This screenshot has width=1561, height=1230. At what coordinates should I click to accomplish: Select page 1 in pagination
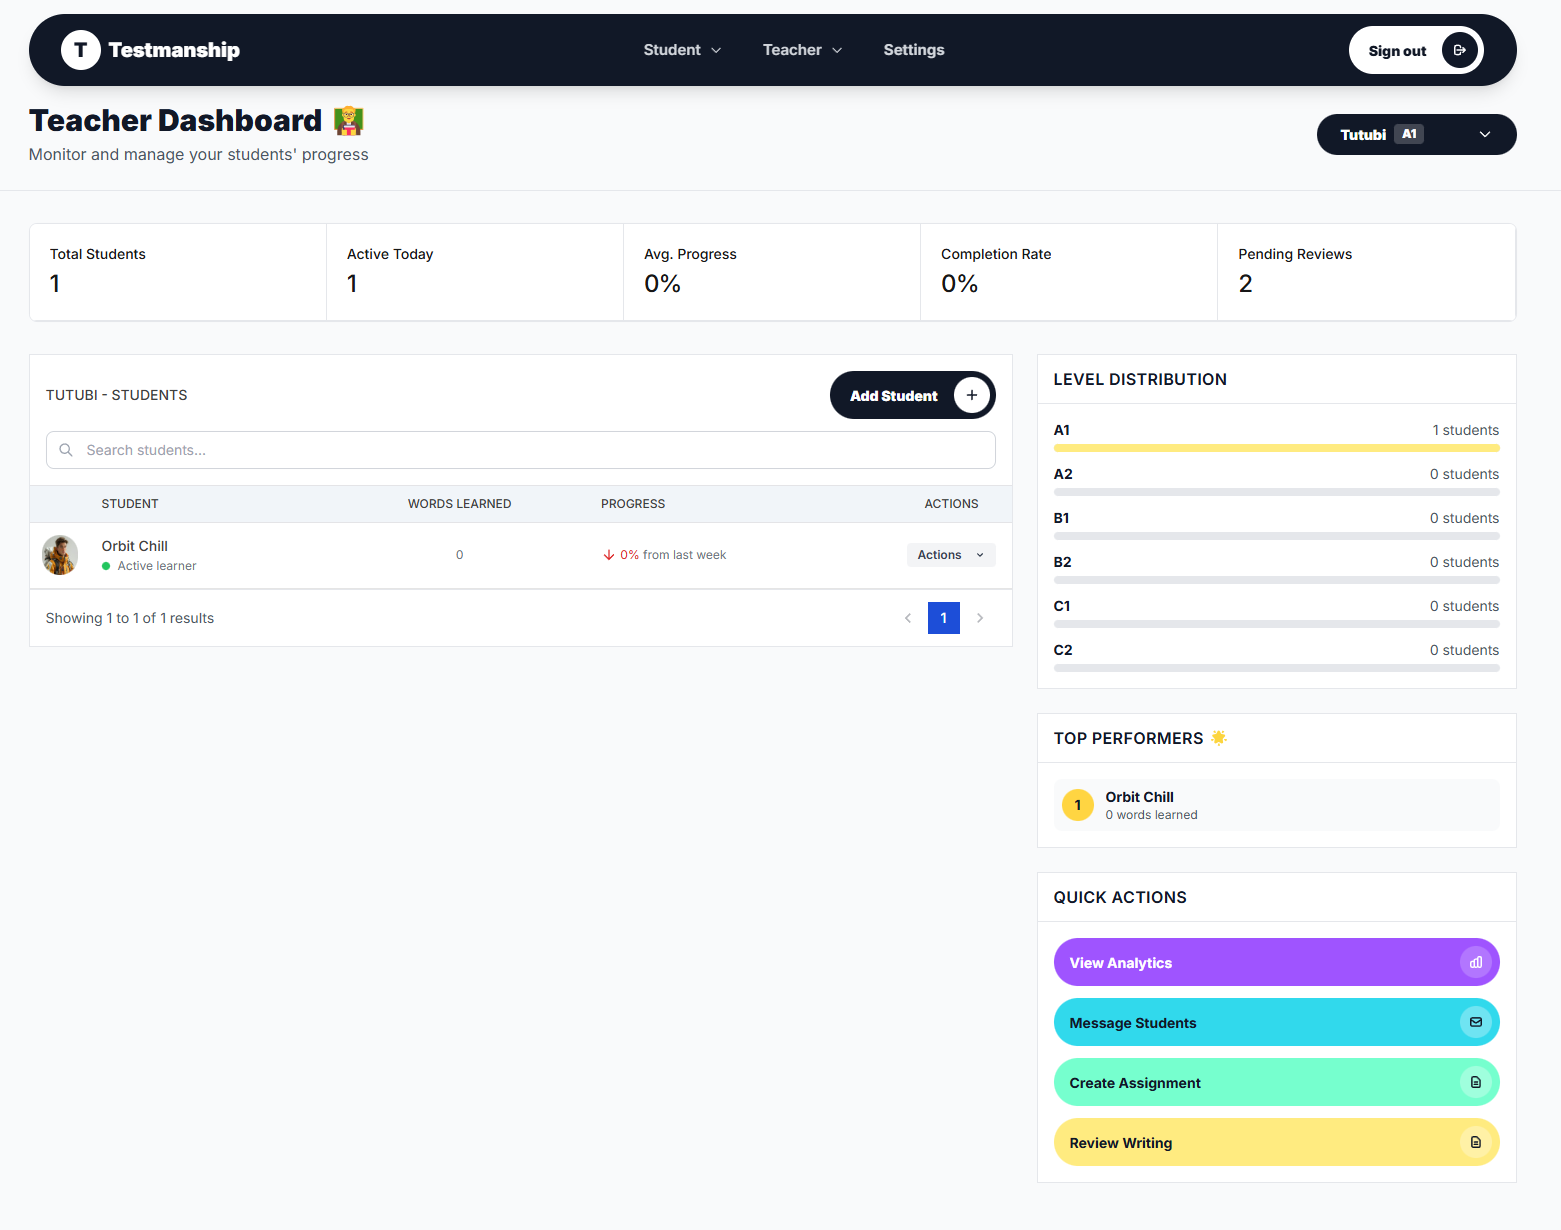tap(943, 618)
